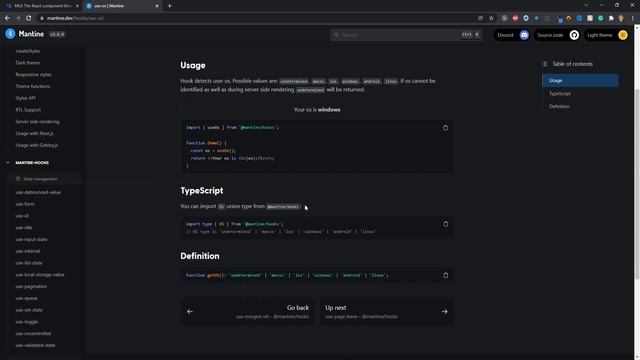
Task: Switch to Light theme
Action: pyautogui.click(x=607, y=35)
